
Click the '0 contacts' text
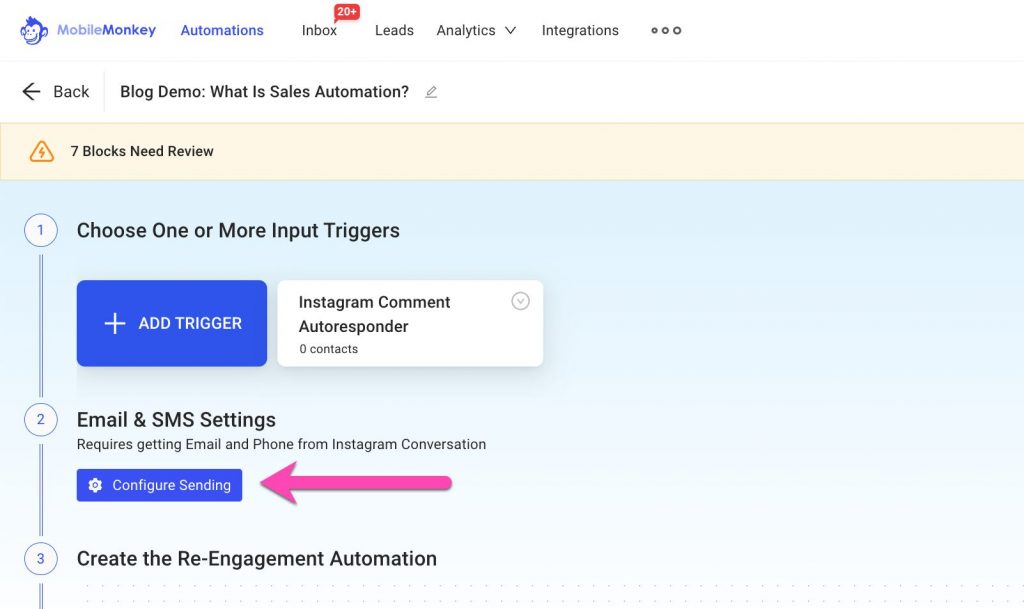tap(328, 349)
